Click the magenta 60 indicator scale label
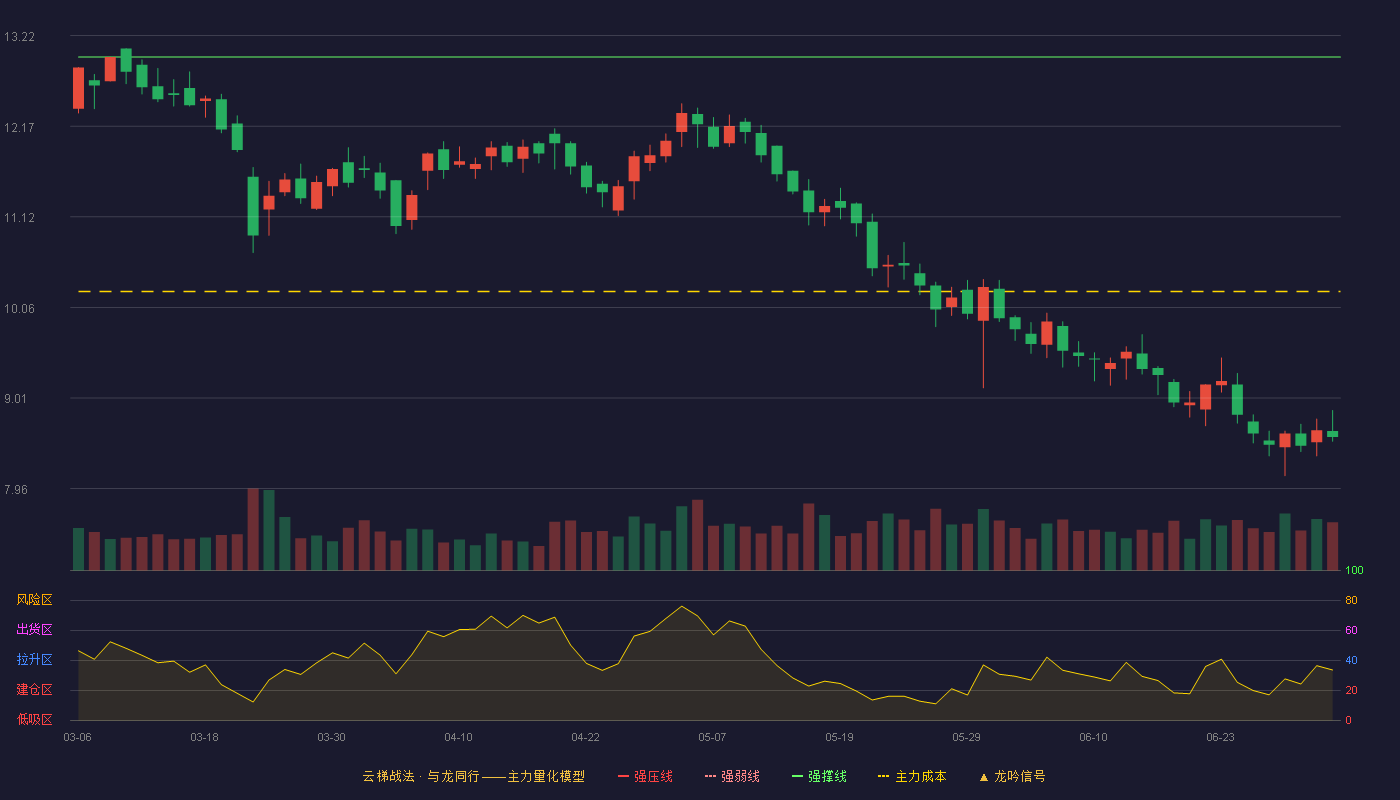 coord(1351,630)
